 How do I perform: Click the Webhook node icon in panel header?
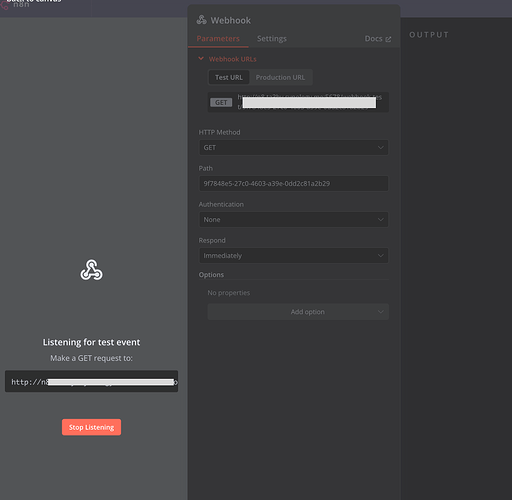(201, 20)
